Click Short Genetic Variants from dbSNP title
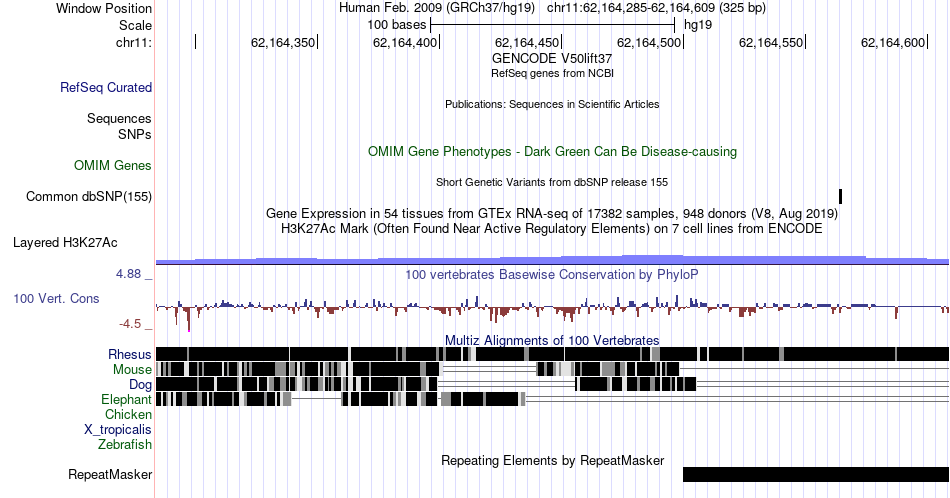The width and height of the screenshot is (950, 498). point(552,182)
